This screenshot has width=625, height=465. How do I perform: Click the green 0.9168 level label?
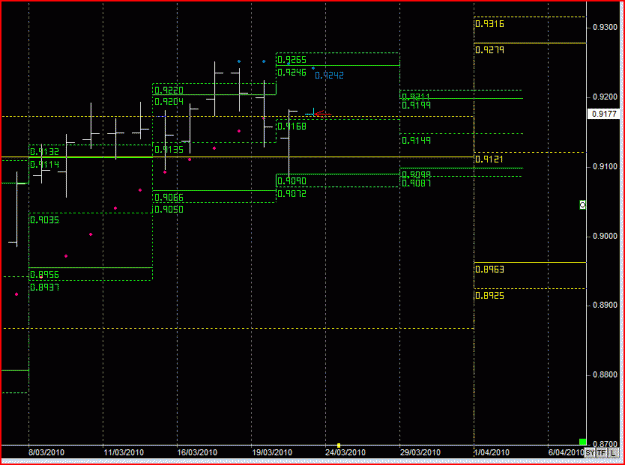pyautogui.click(x=292, y=126)
